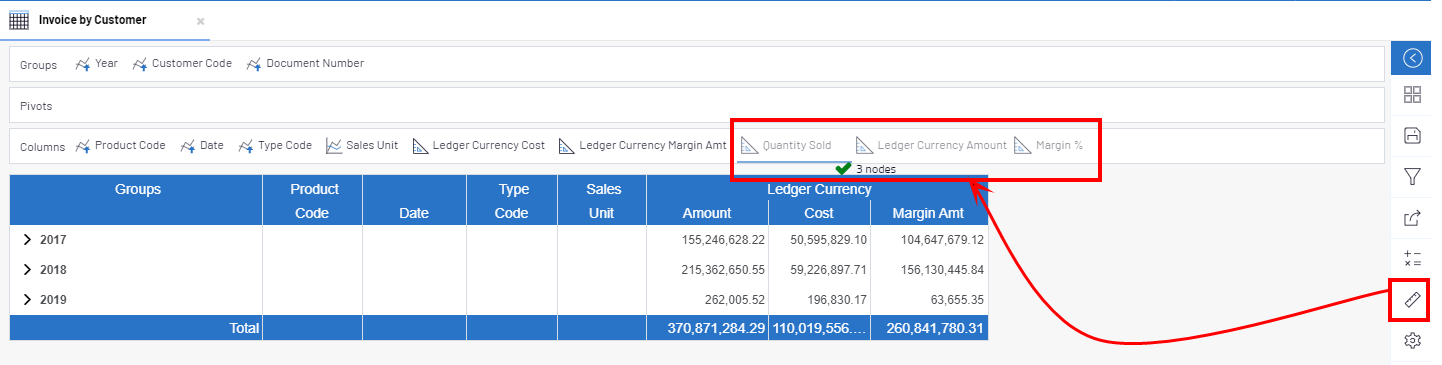Image resolution: width=1442 pixels, height=365 pixels.
Task: Collapse the side panel with arrow button
Action: 1412,58
